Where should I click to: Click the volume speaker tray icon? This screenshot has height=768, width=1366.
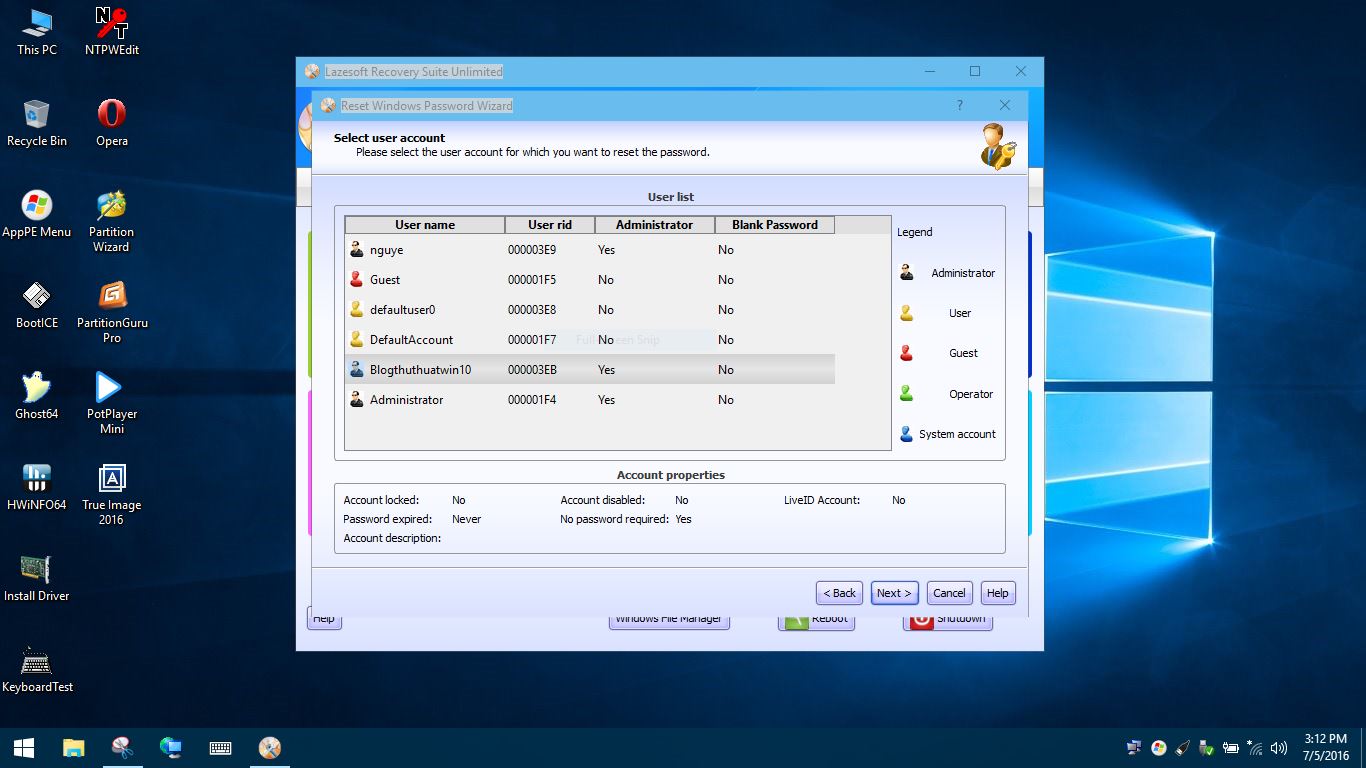1278,748
